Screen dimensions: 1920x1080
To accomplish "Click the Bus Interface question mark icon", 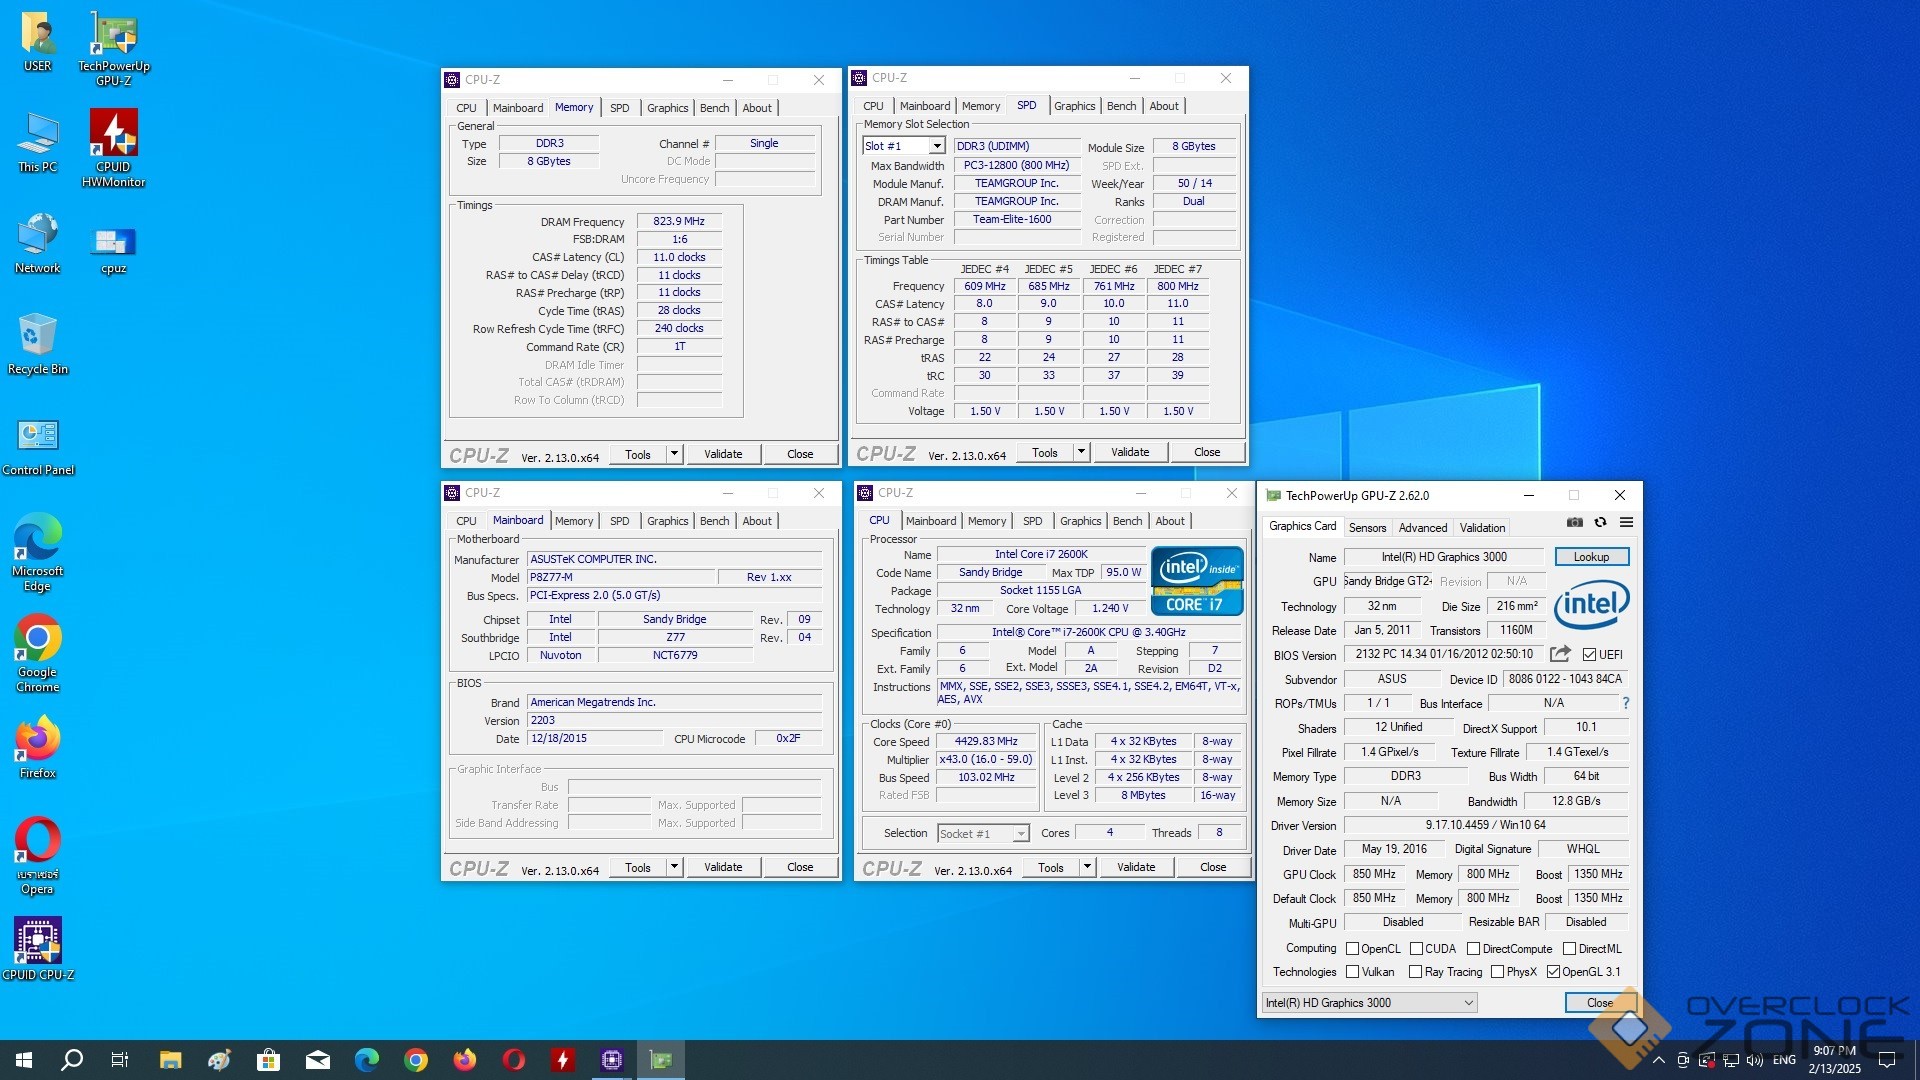I will pyautogui.click(x=1626, y=703).
